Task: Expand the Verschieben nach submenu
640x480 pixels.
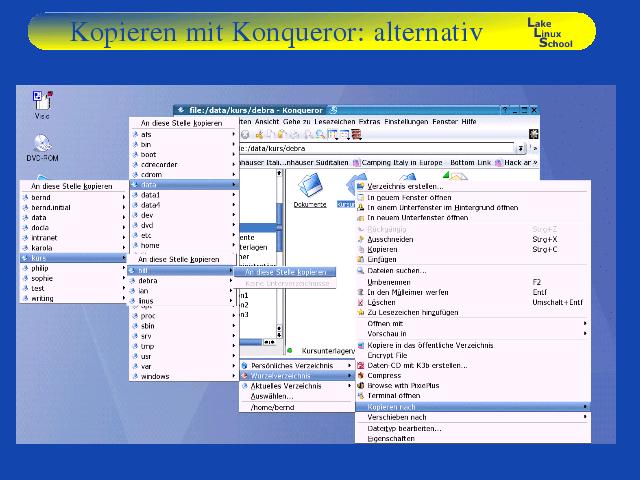Action: pyautogui.click(x=473, y=417)
